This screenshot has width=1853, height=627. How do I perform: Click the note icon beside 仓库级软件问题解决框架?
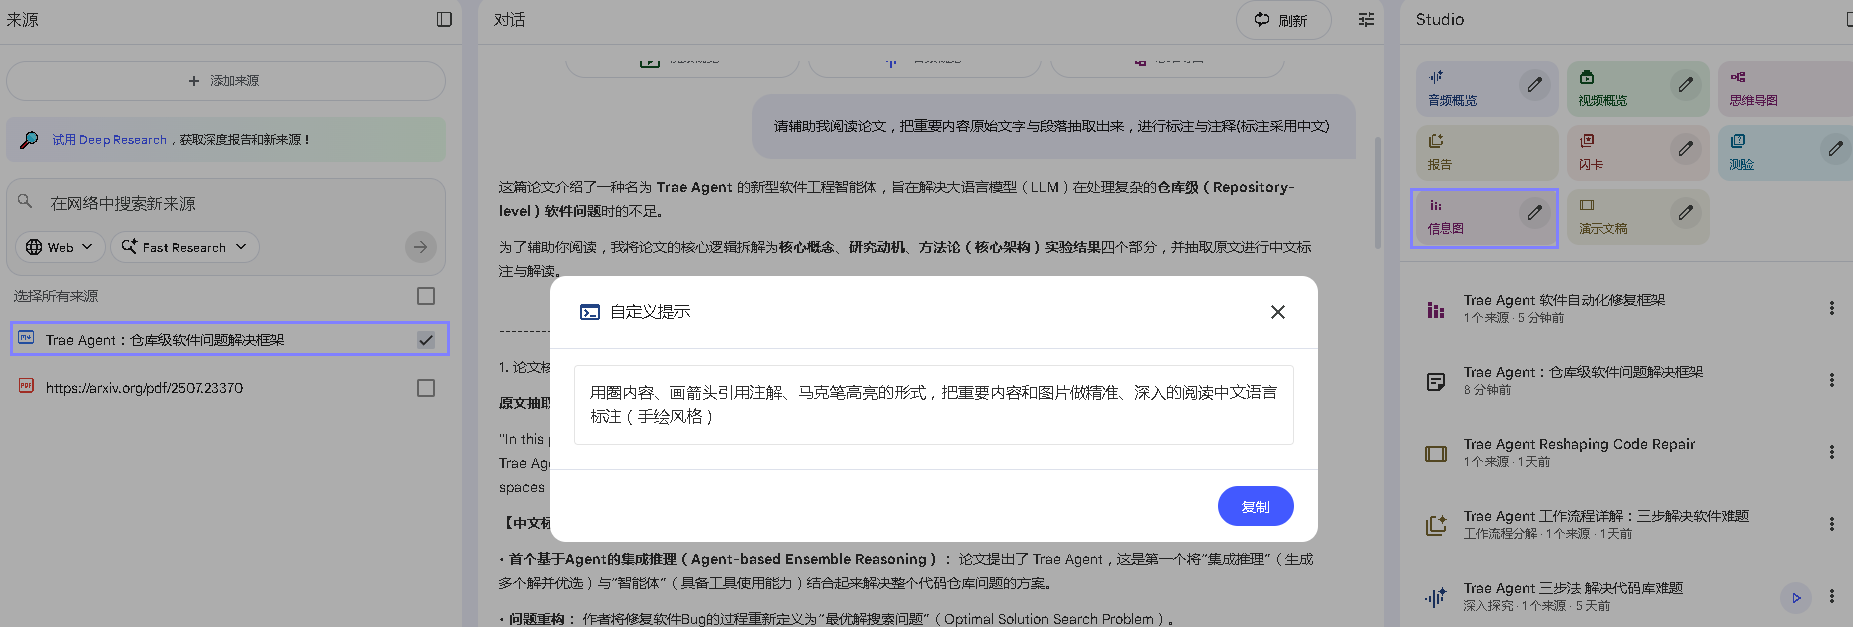pos(1436,381)
